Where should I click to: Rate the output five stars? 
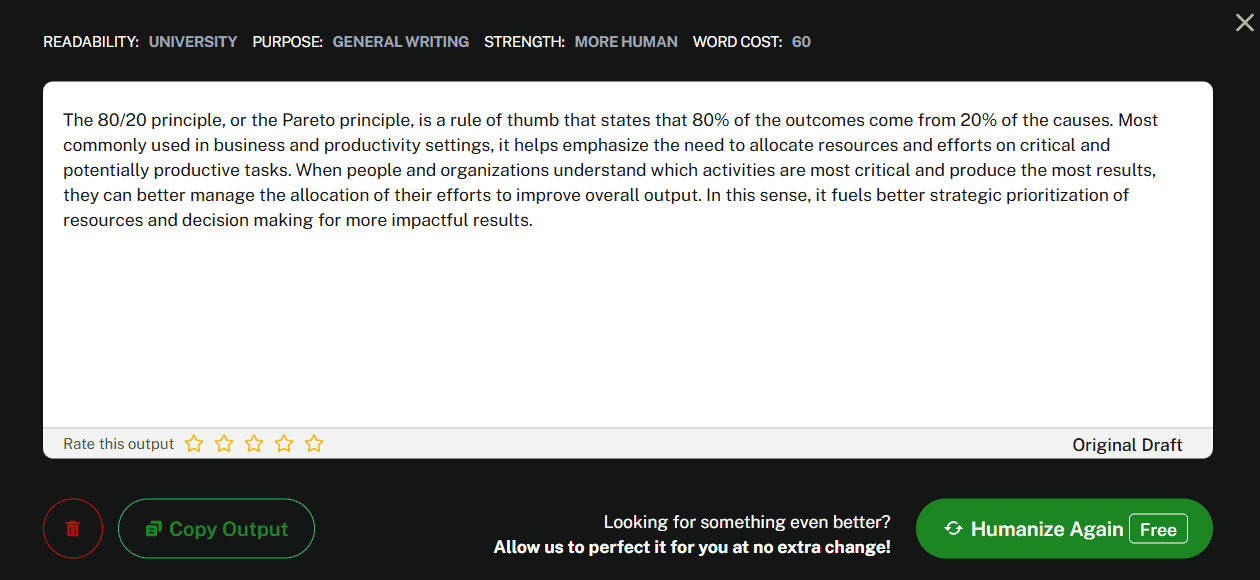(314, 443)
